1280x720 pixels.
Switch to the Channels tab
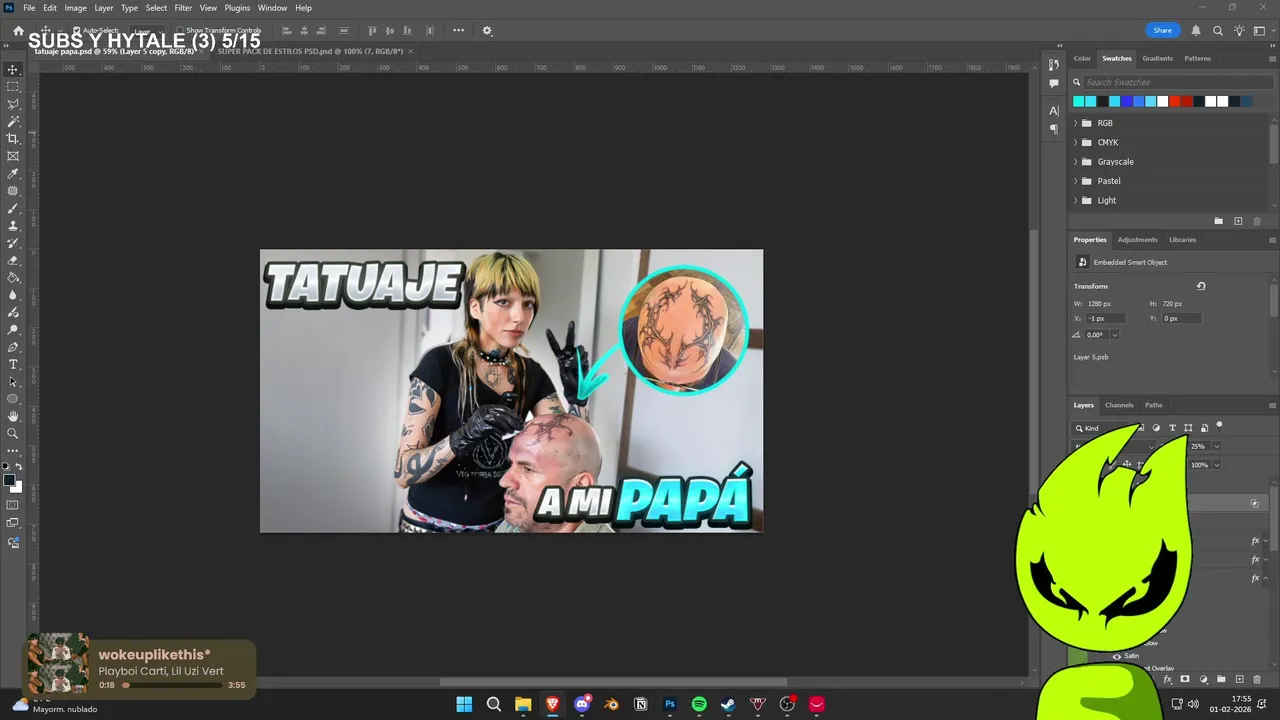(1119, 405)
